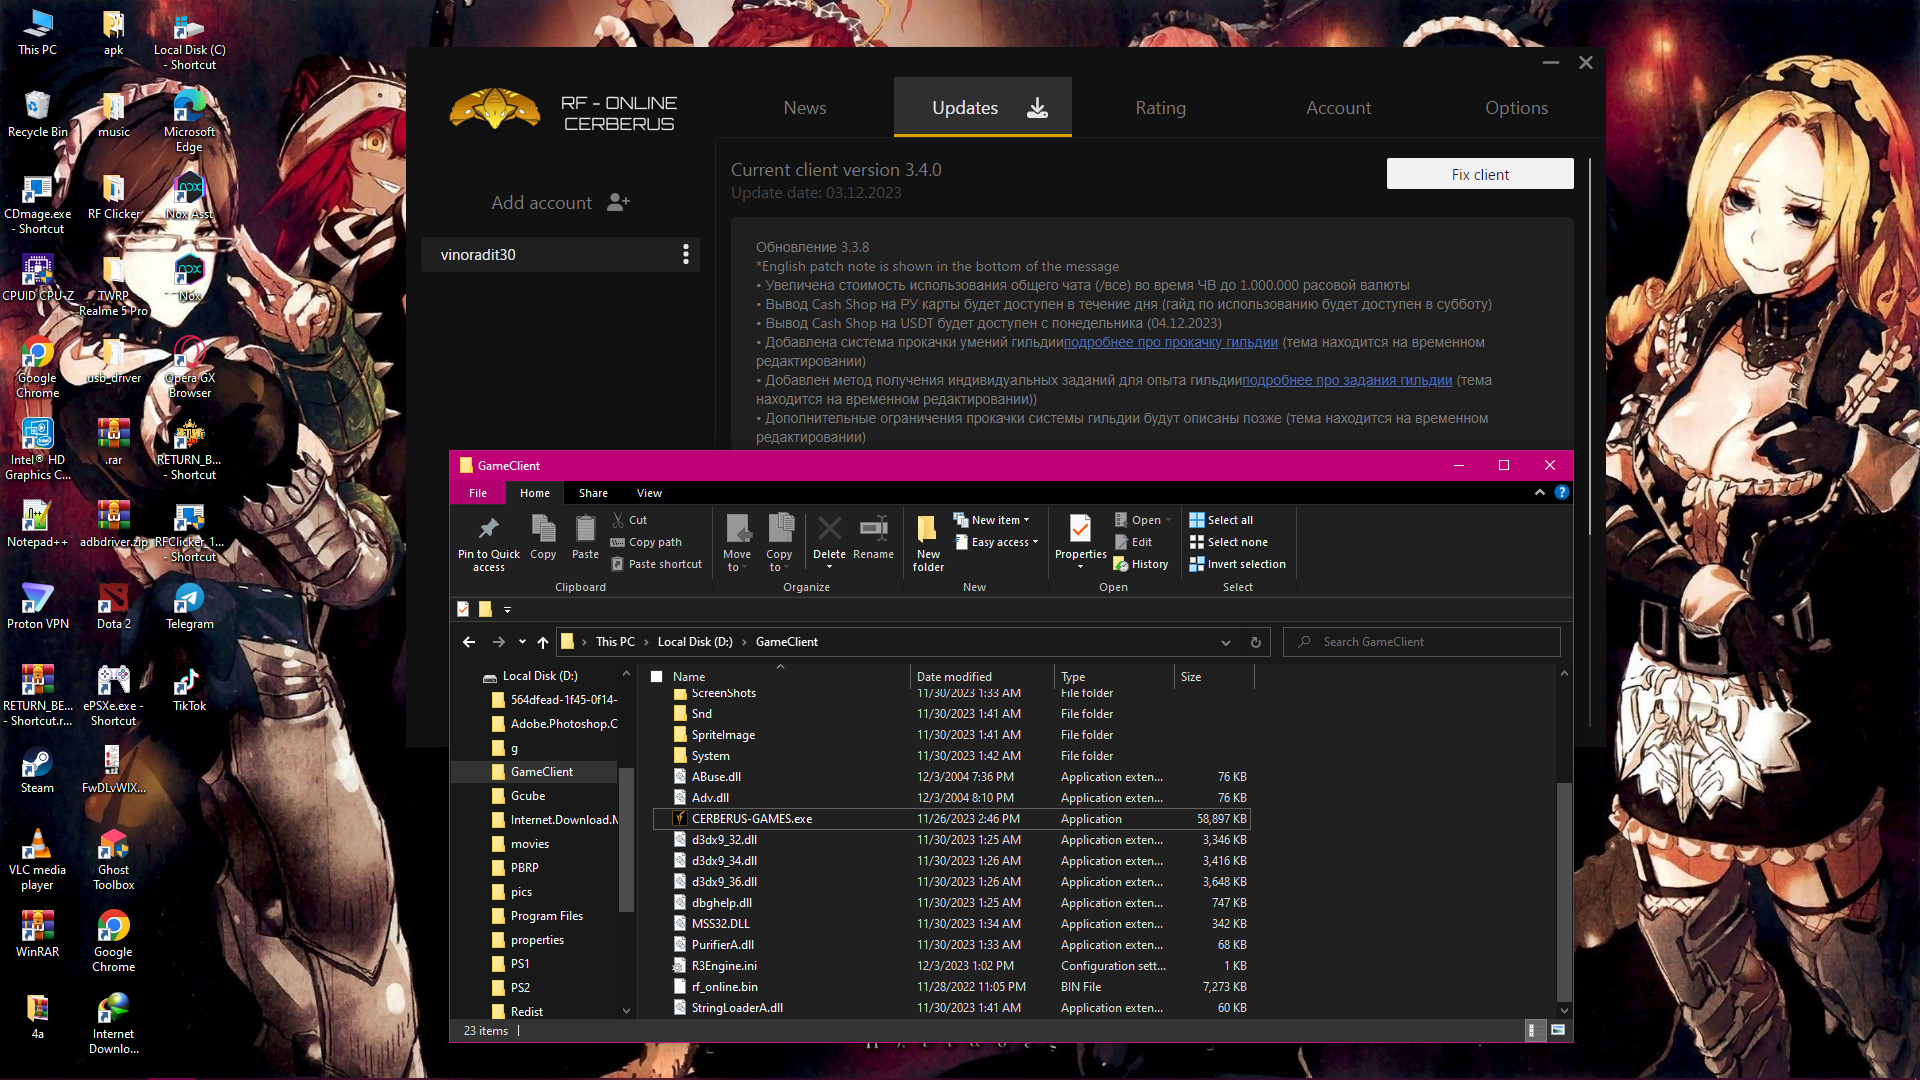Click the navigation pane scrollbar
This screenshot has height=1080, width=1920.
pos(626,842)
